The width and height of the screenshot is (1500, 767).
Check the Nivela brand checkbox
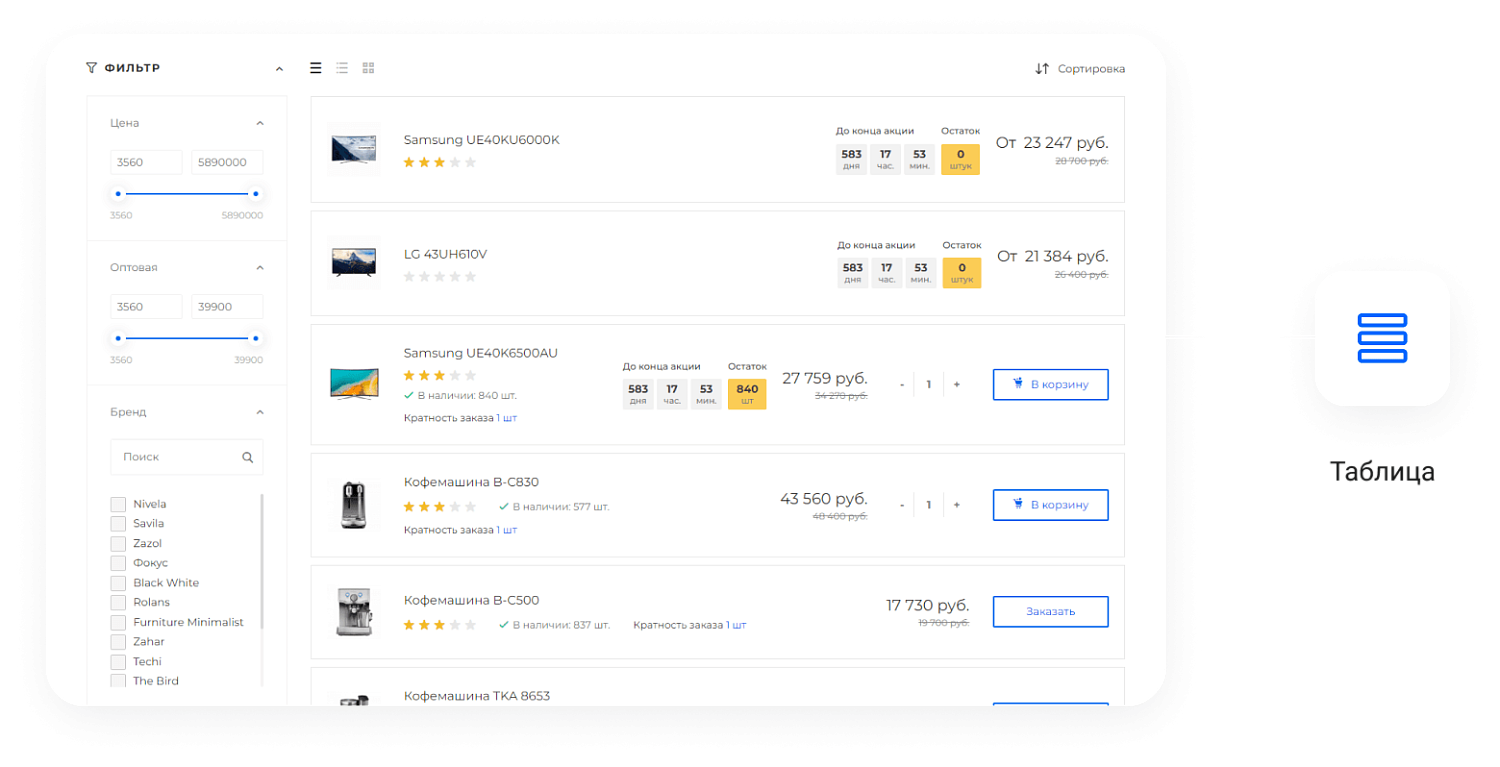[118, 504]
